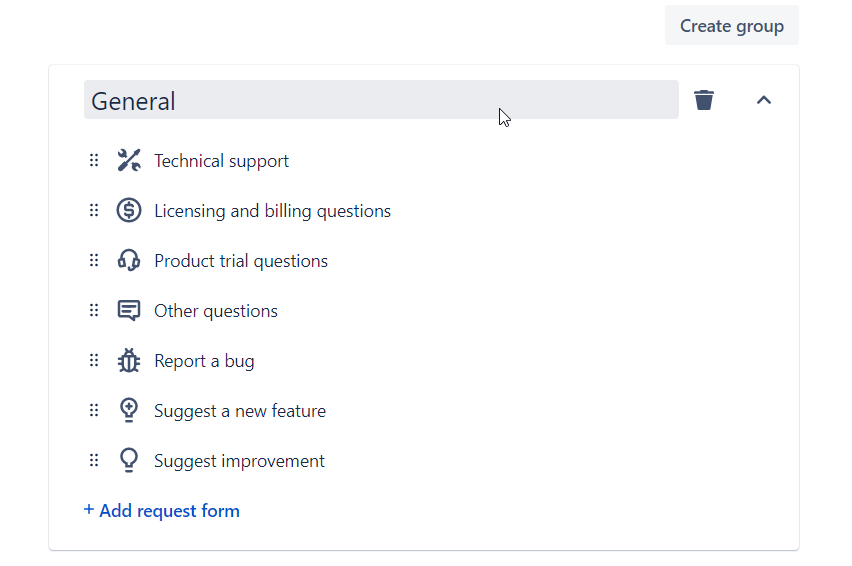Add a new request form
Screen dimensions: 852x566
tap(162, 511)
